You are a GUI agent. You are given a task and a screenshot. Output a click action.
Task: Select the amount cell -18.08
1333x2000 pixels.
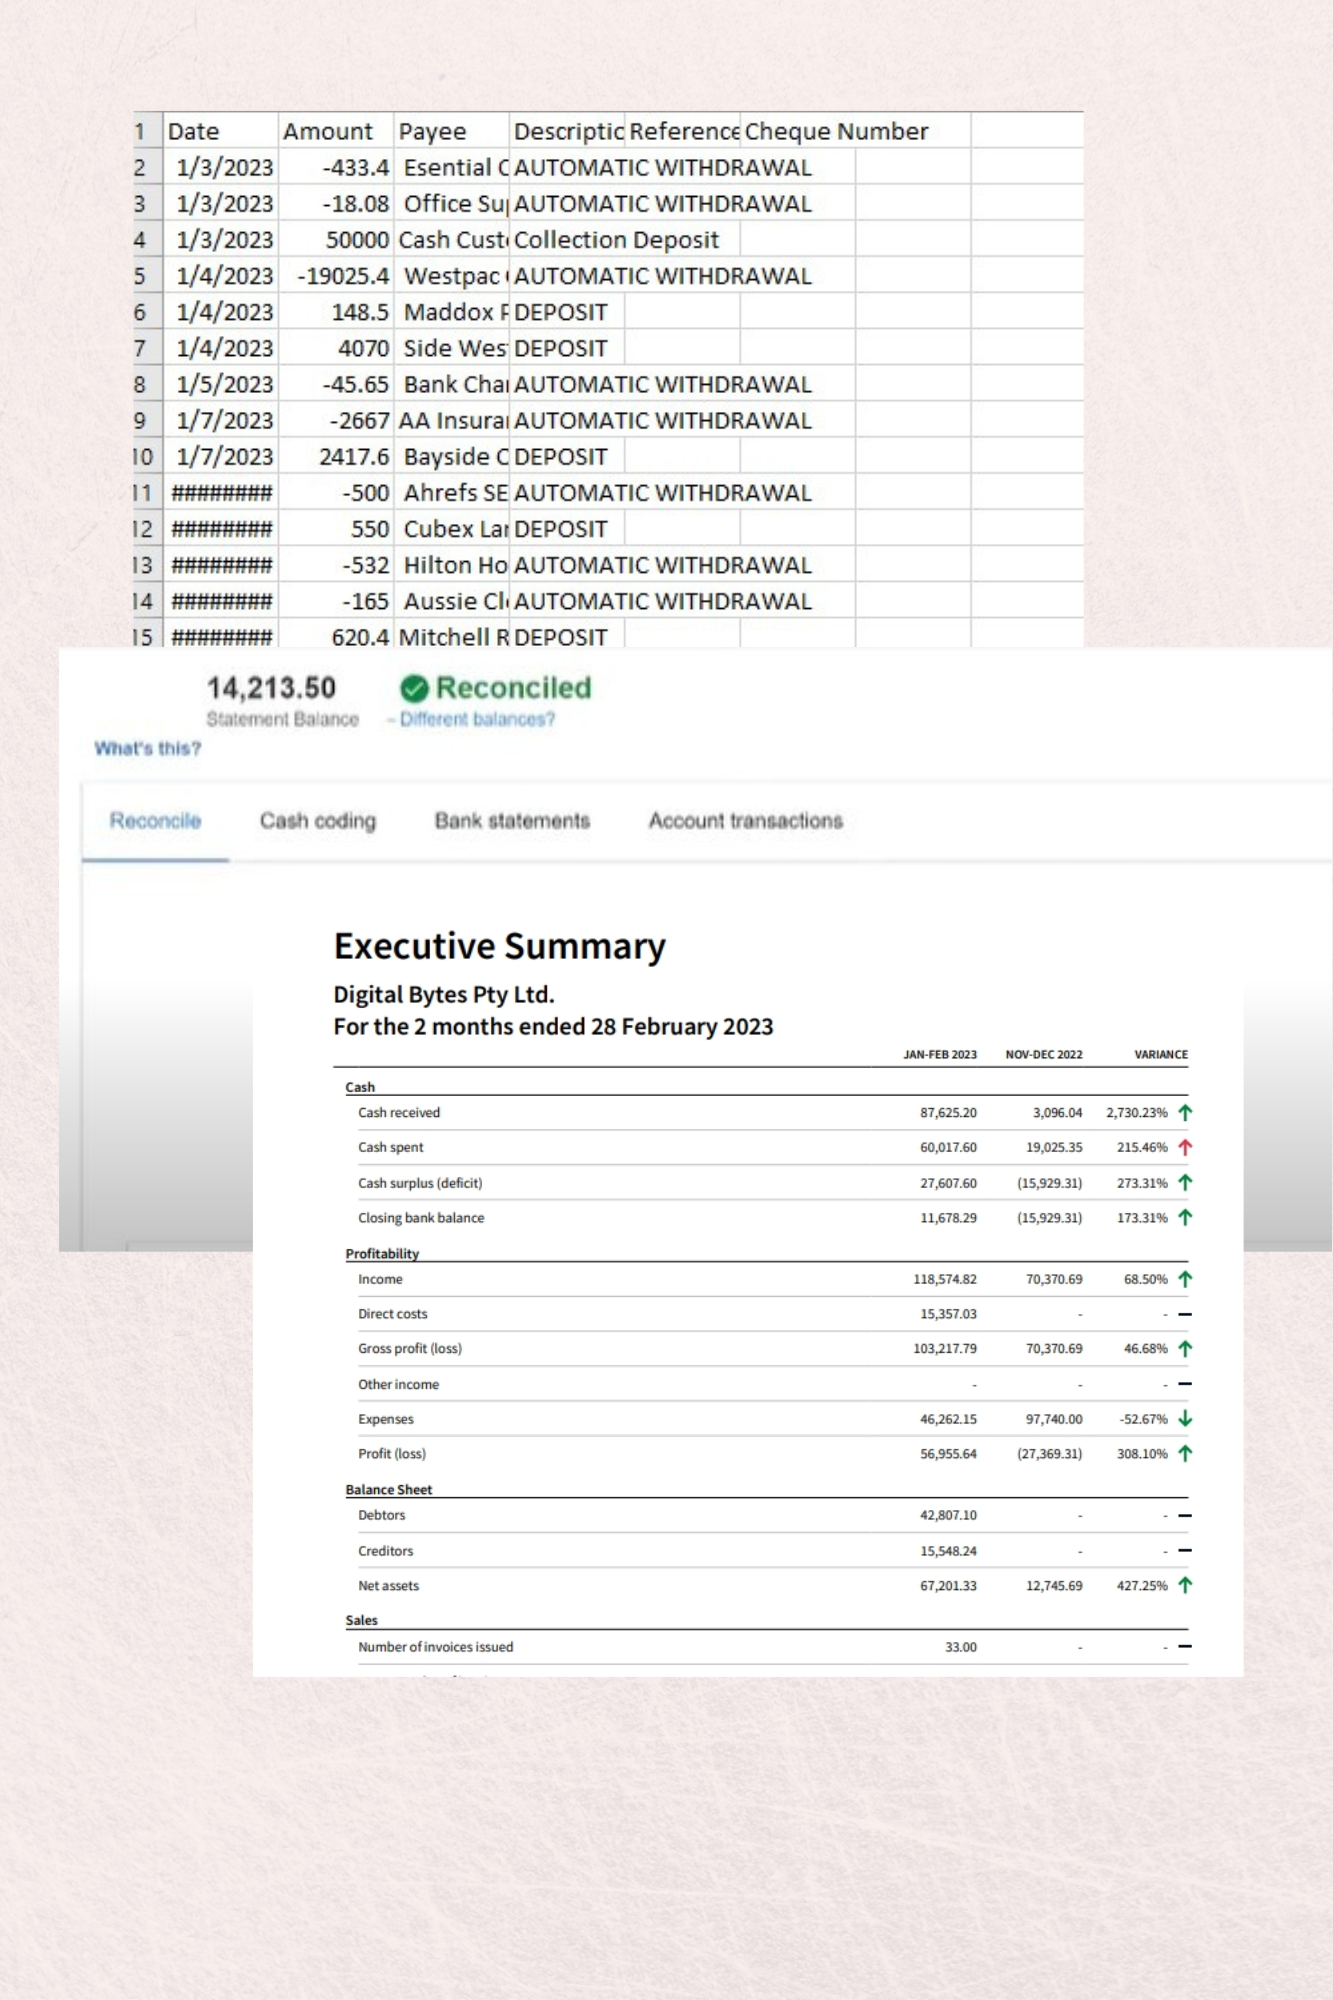point(336,204)
